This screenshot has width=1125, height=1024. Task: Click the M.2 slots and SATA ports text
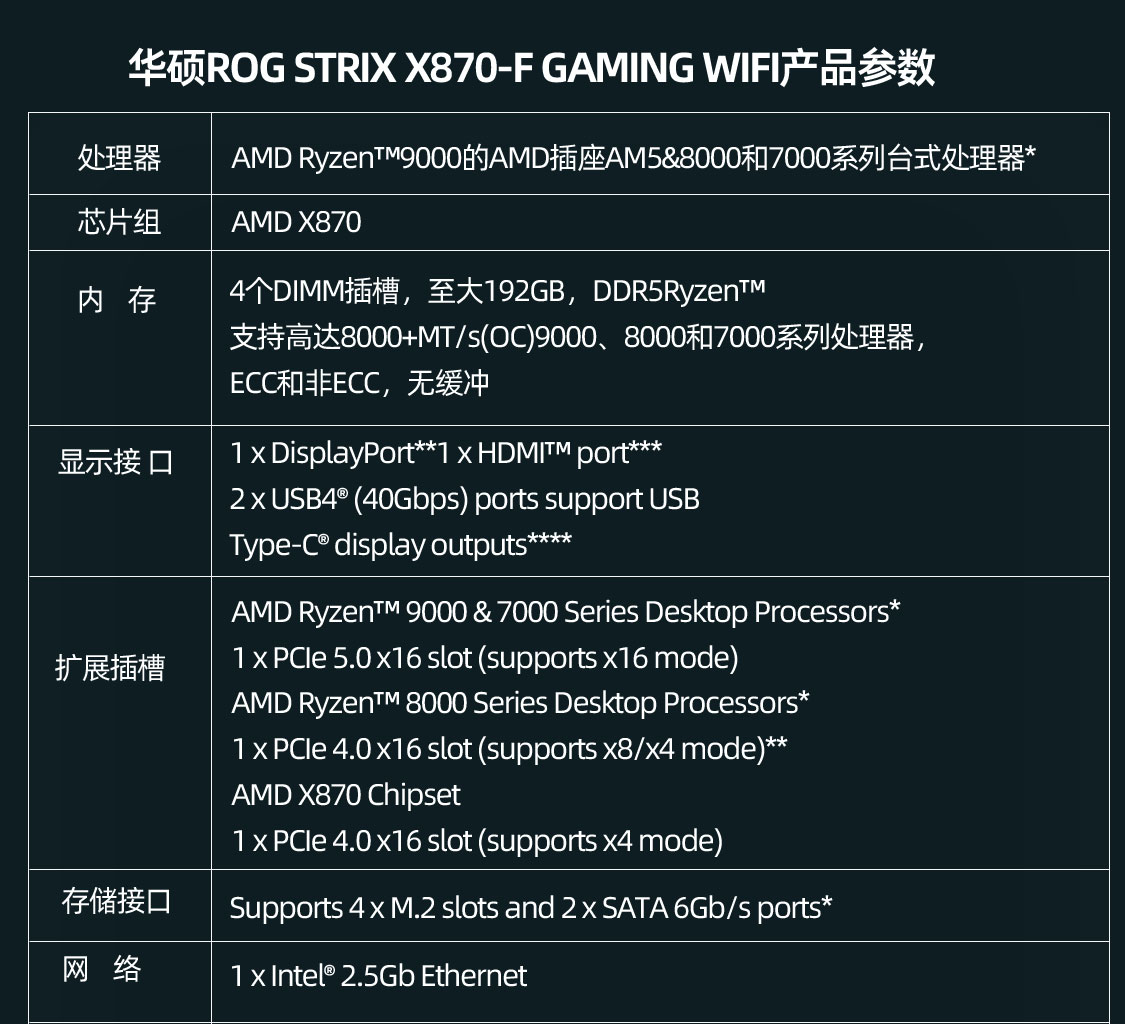point(531,908)
